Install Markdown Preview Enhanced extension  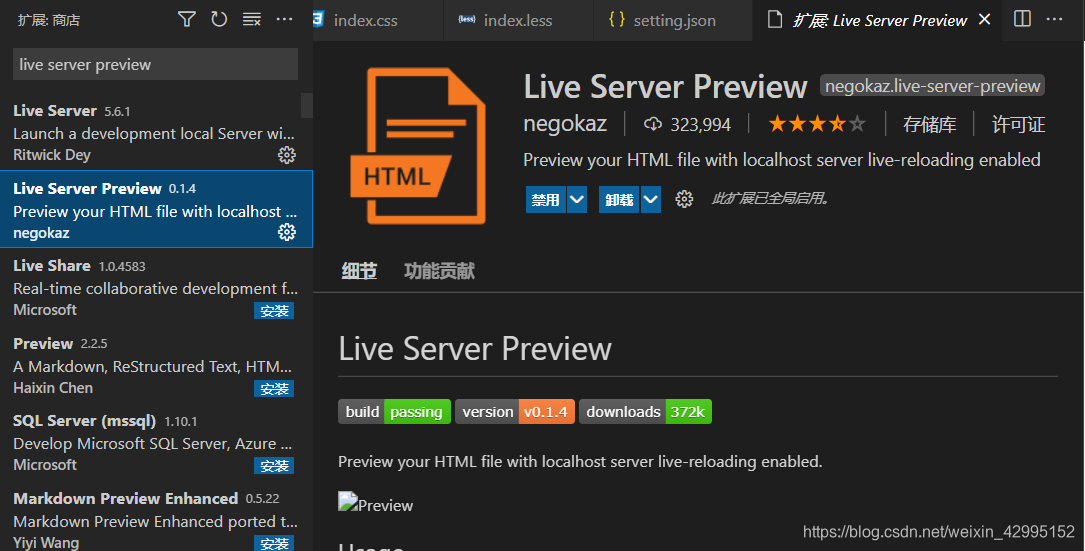click(x=274, y=543)
